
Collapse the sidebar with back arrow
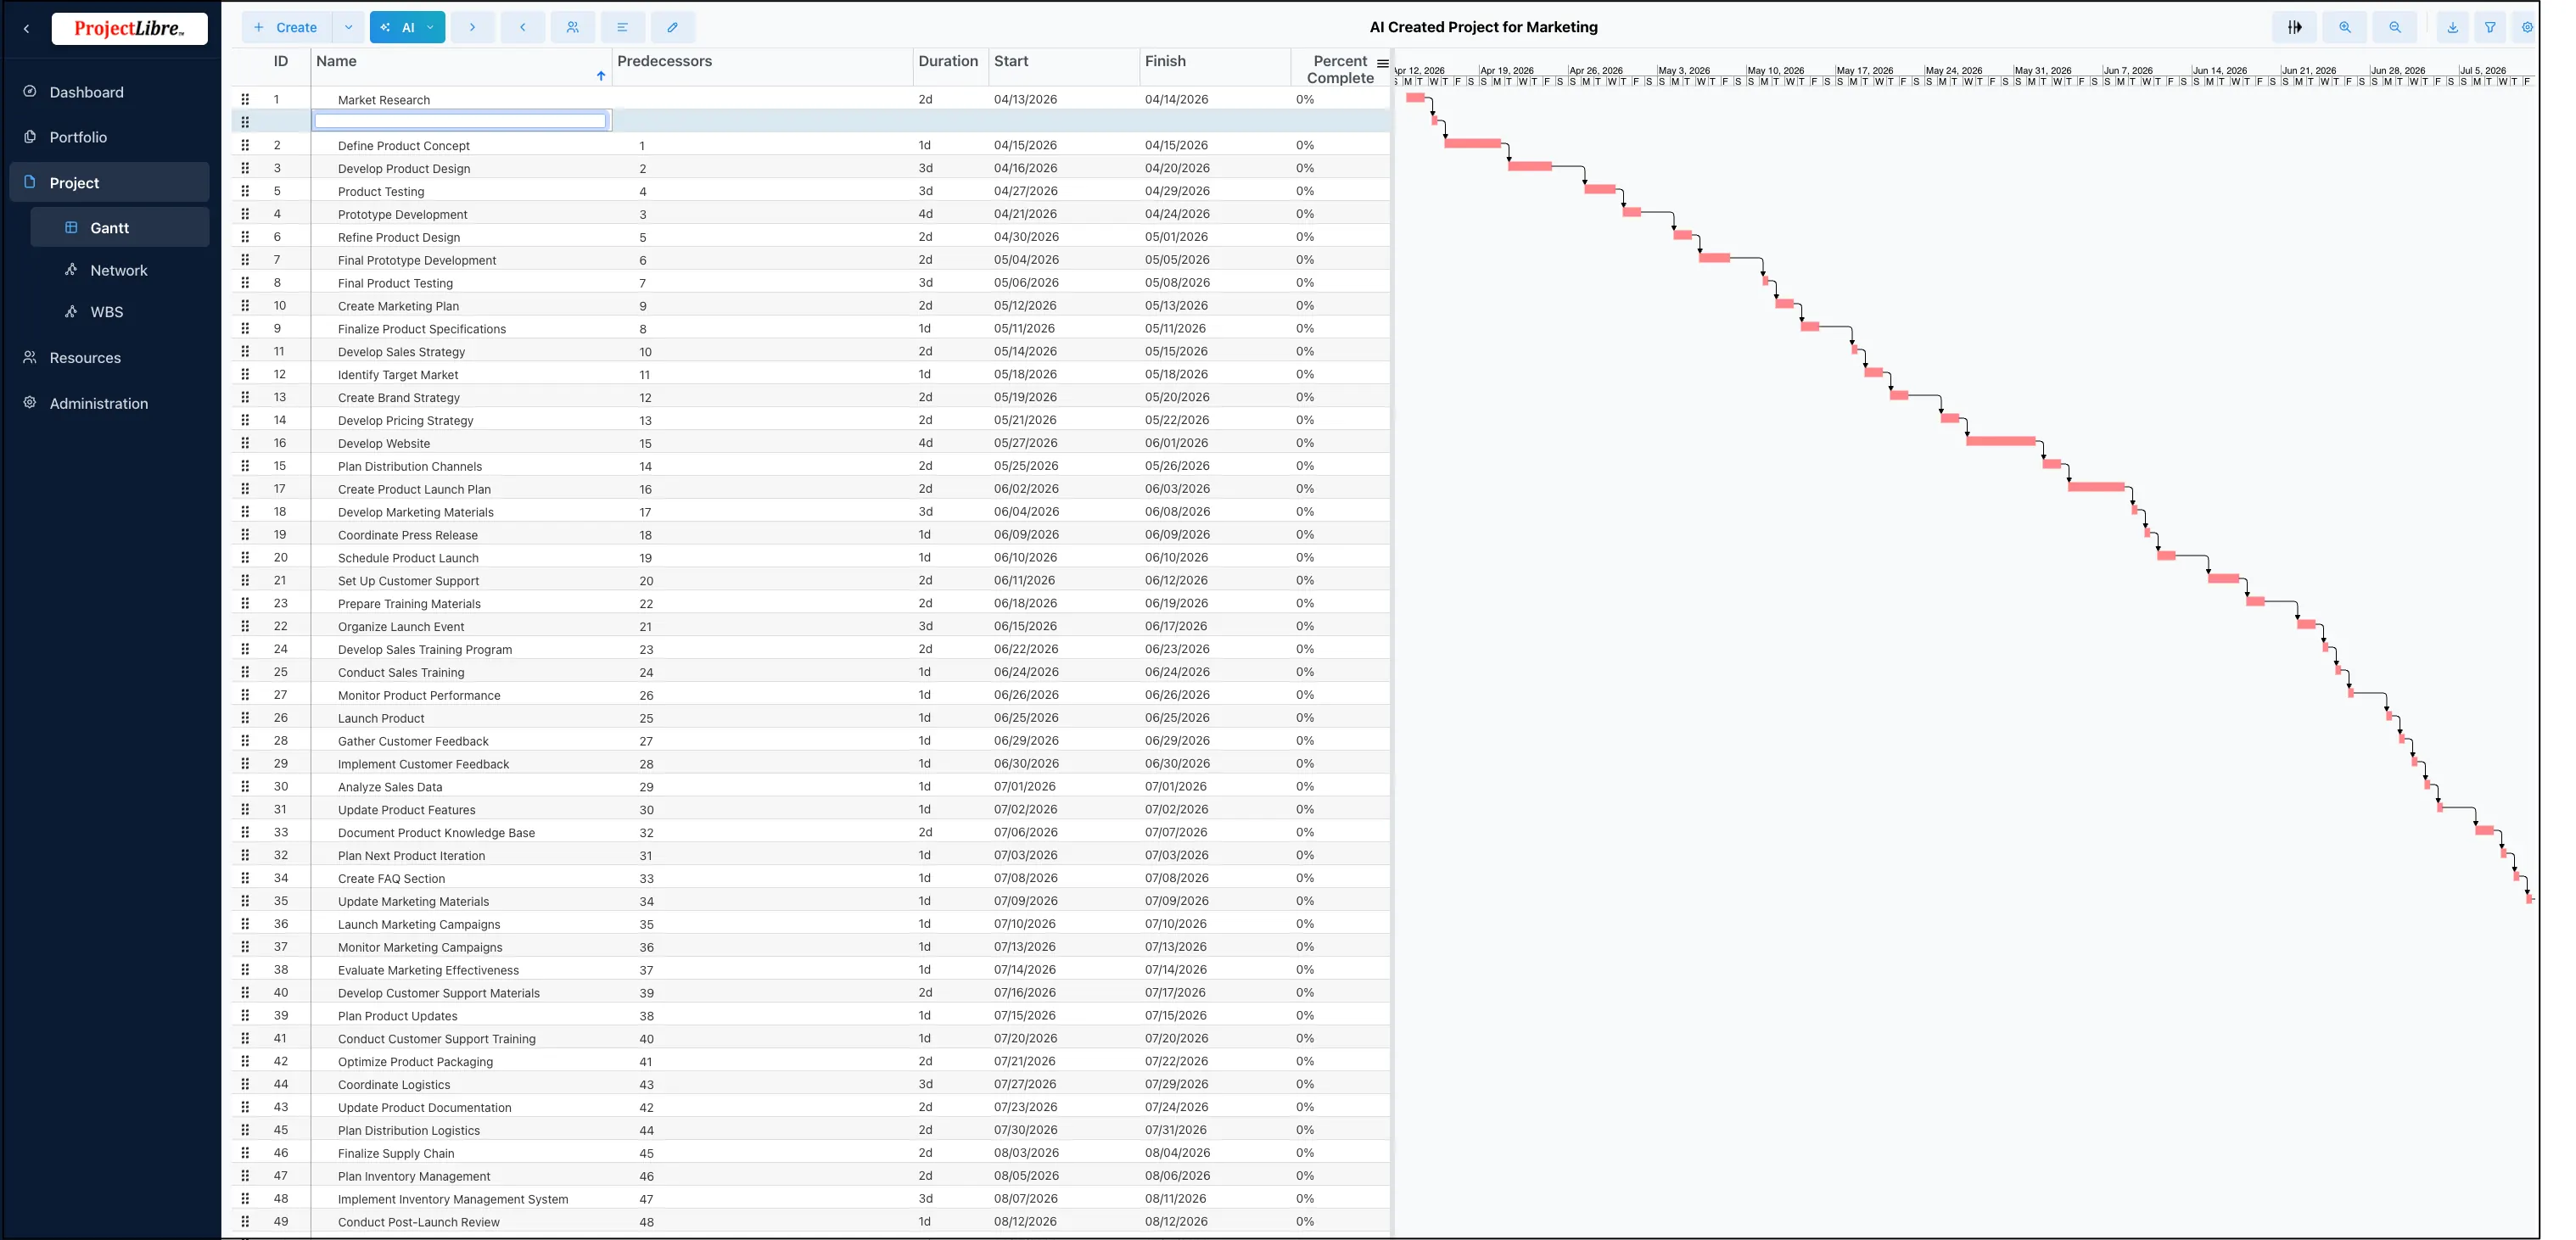(x=26, y=28)
